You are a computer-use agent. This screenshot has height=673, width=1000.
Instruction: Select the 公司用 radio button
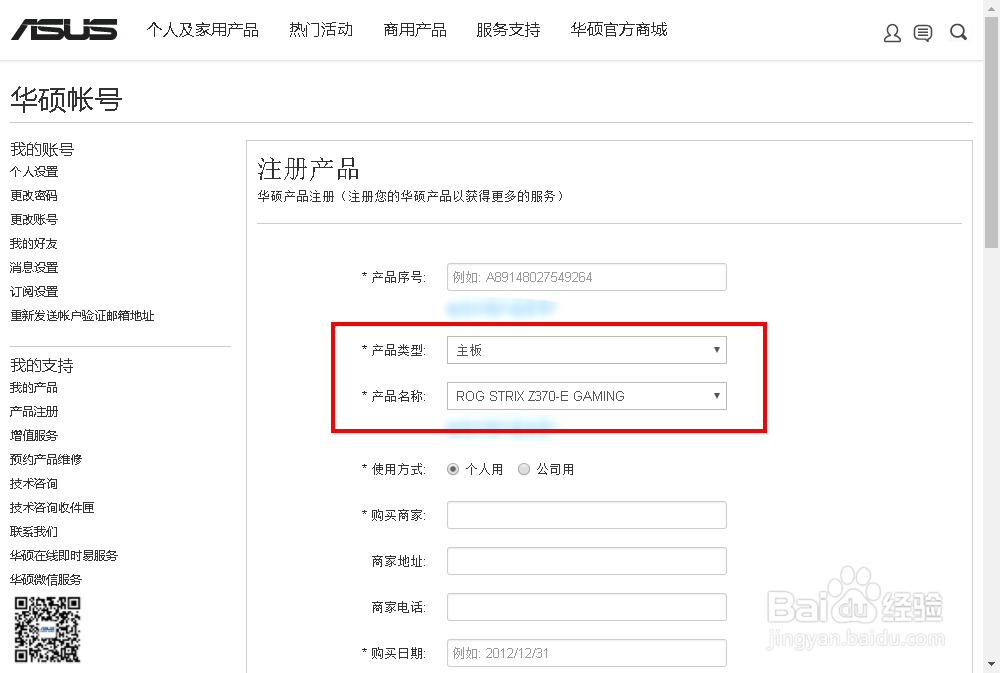click(524, 469)
